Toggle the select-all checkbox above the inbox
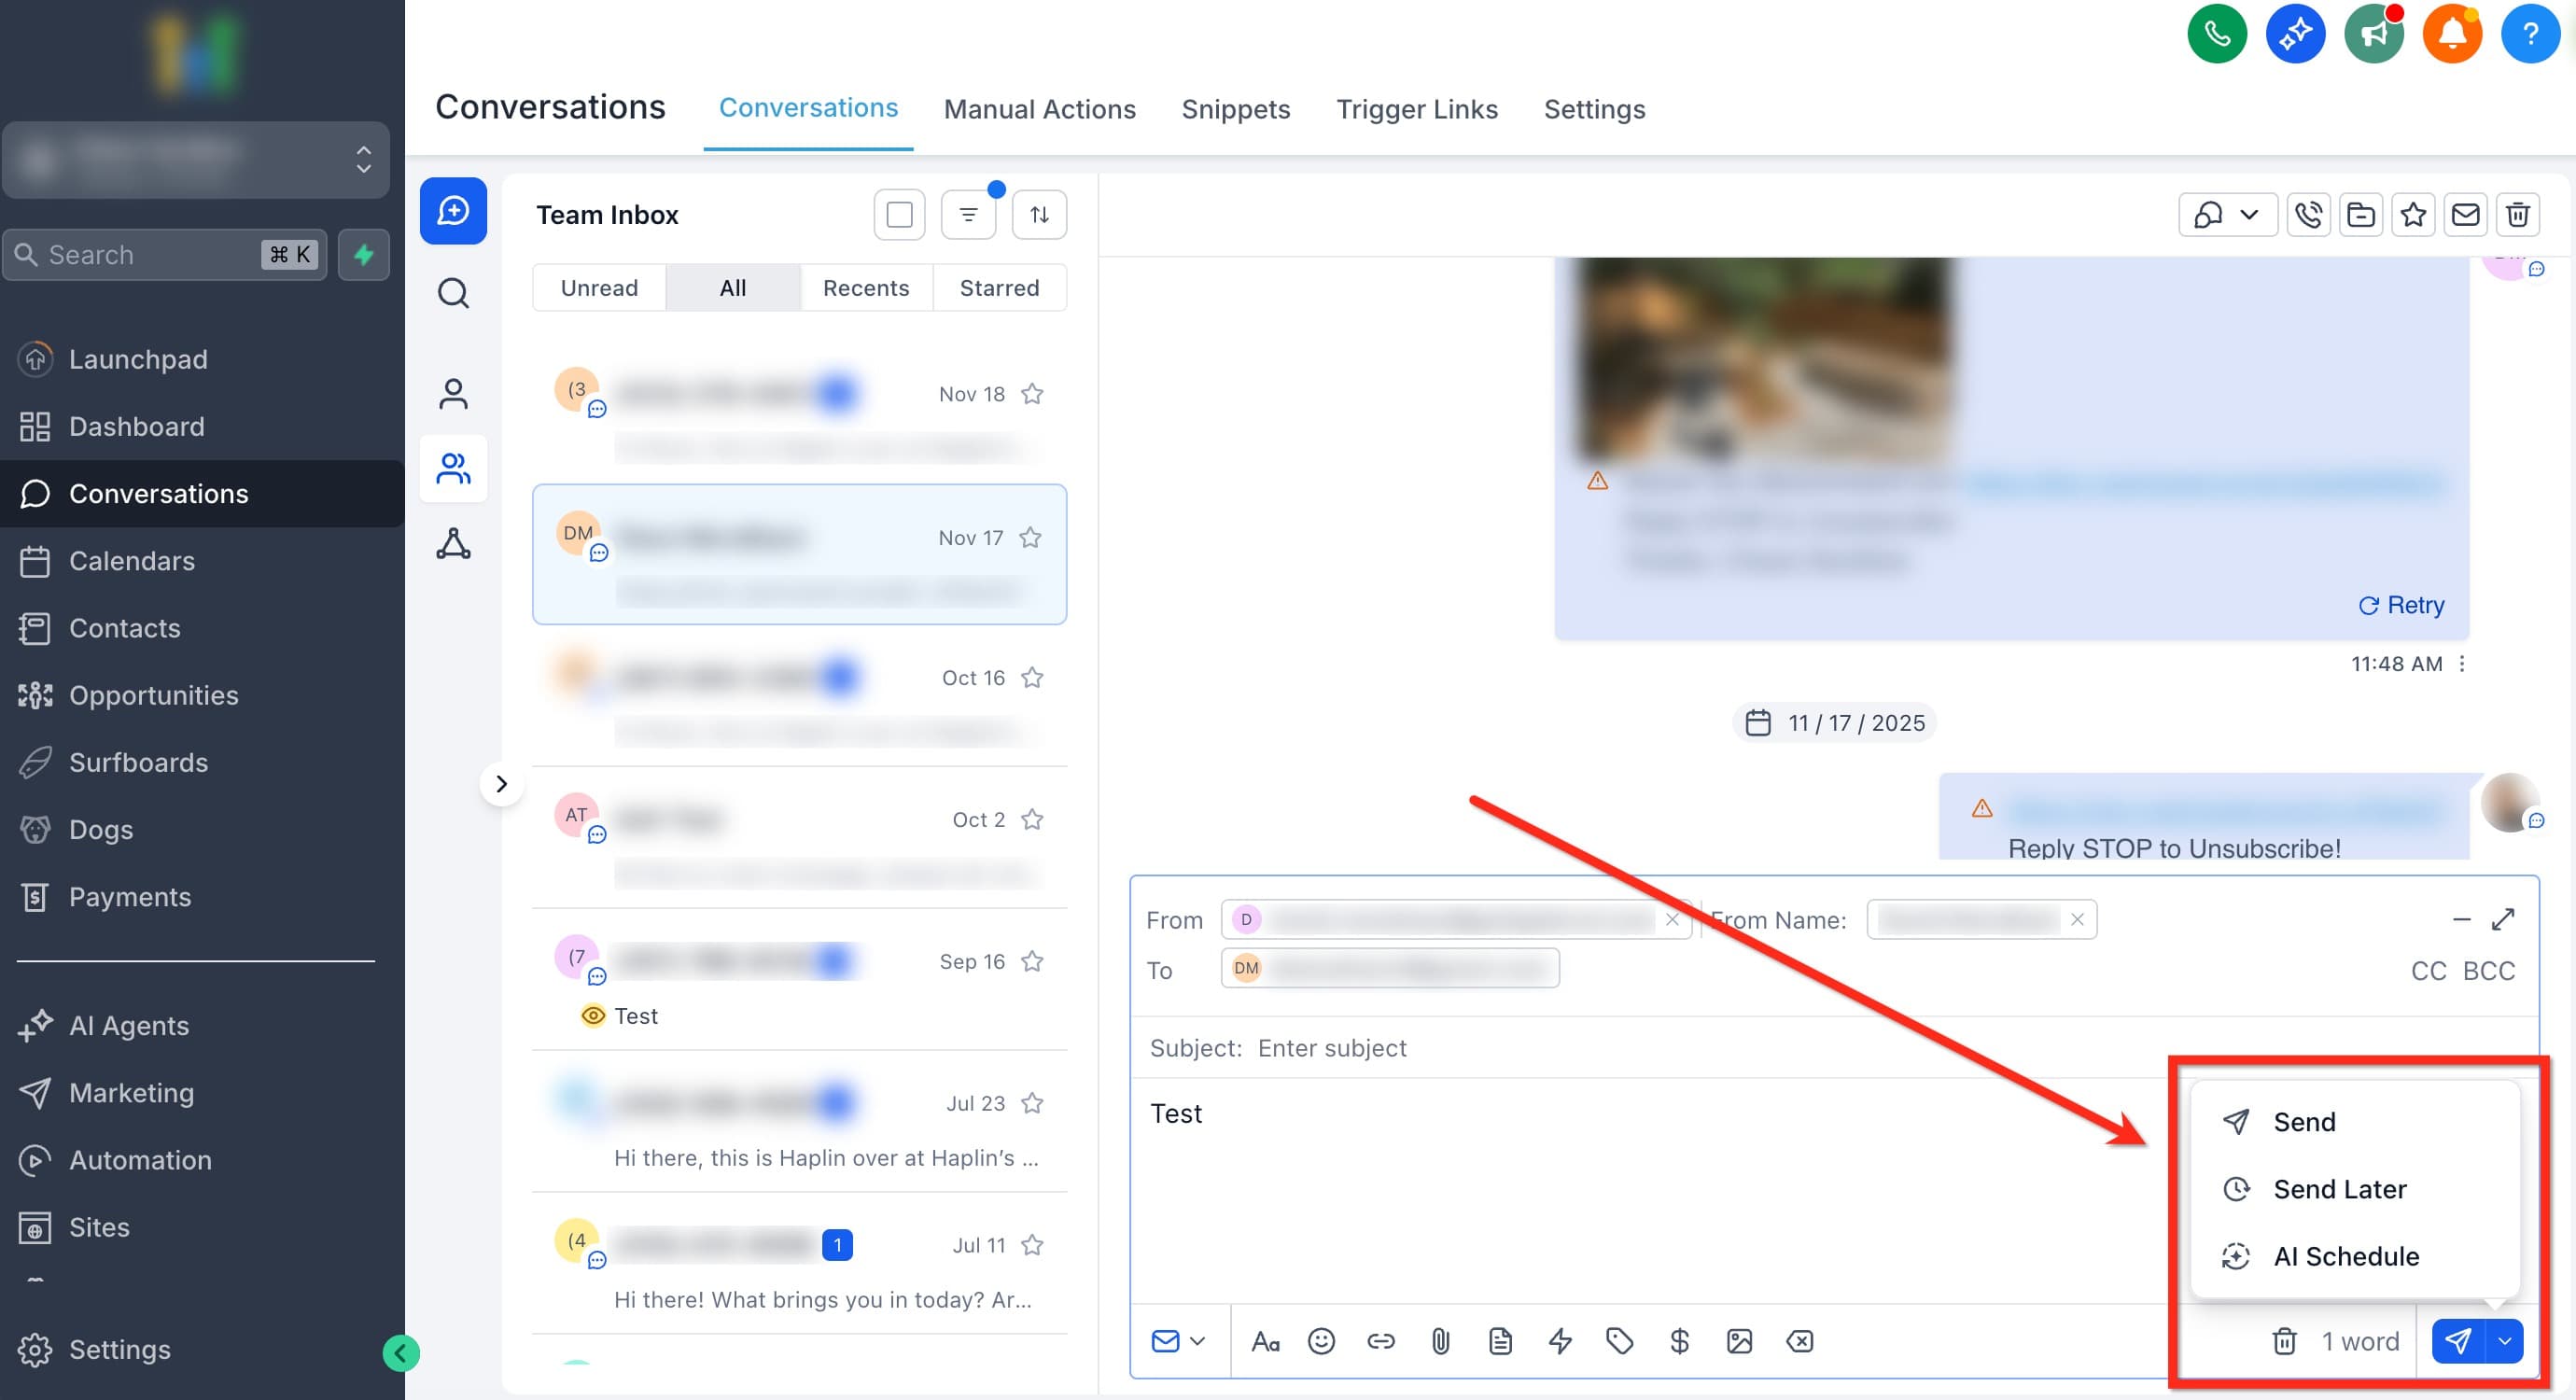The width and height of the screenshot is (2576, 1400). coord(898,214)
